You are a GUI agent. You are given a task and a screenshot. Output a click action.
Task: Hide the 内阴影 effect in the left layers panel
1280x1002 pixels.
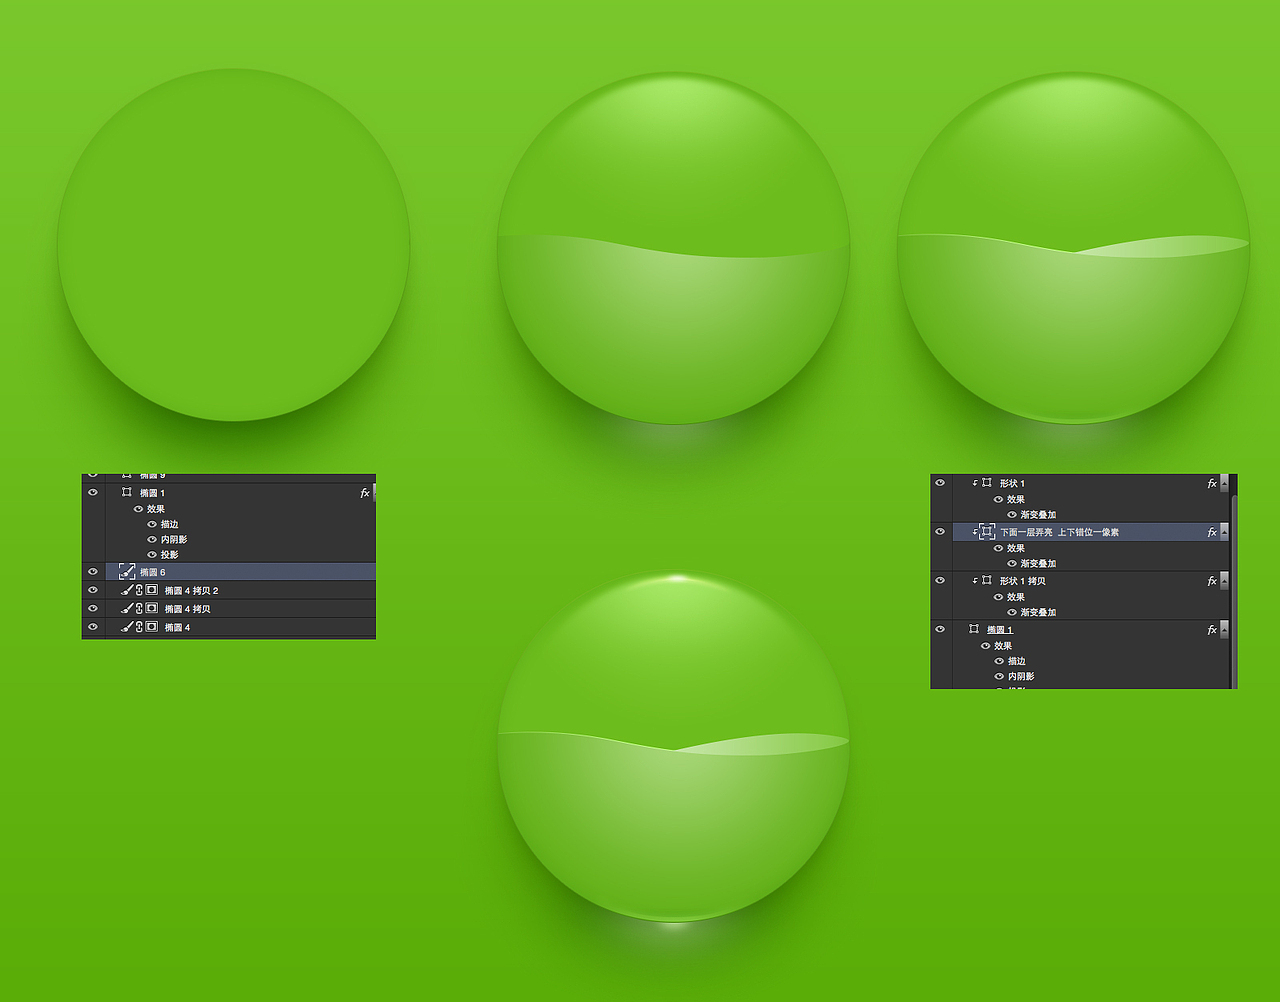(152, 539)
